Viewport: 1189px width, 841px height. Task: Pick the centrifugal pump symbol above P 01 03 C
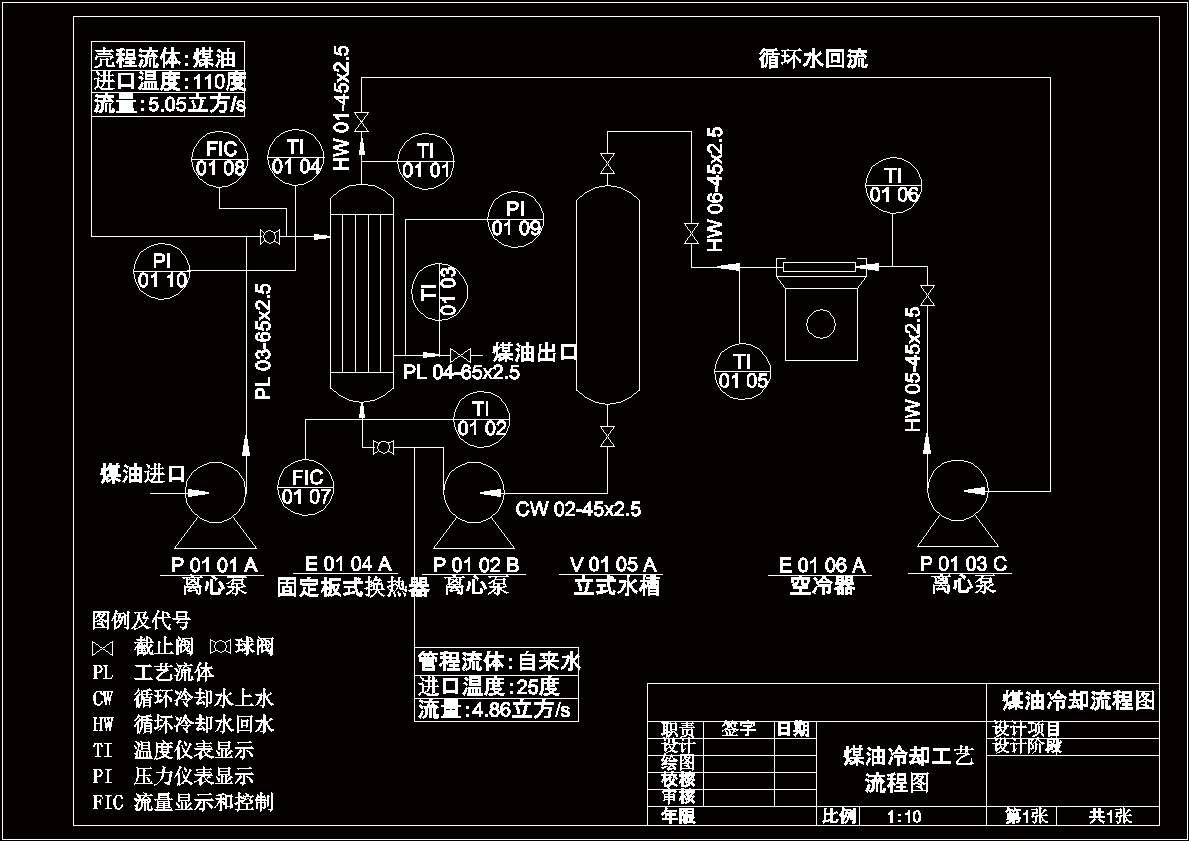point(957,503)
